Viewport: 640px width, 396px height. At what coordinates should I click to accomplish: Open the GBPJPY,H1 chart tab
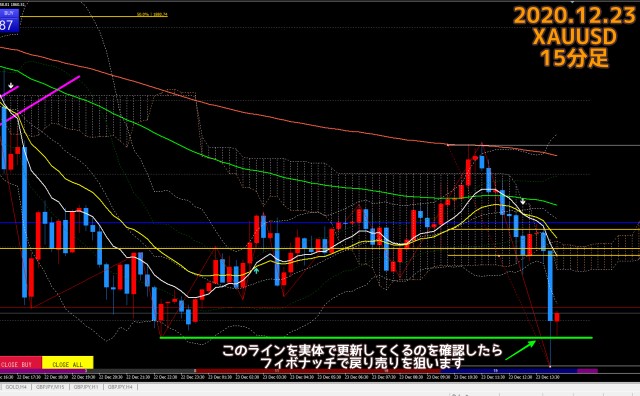pyautogui.click(x=86, y=387)
